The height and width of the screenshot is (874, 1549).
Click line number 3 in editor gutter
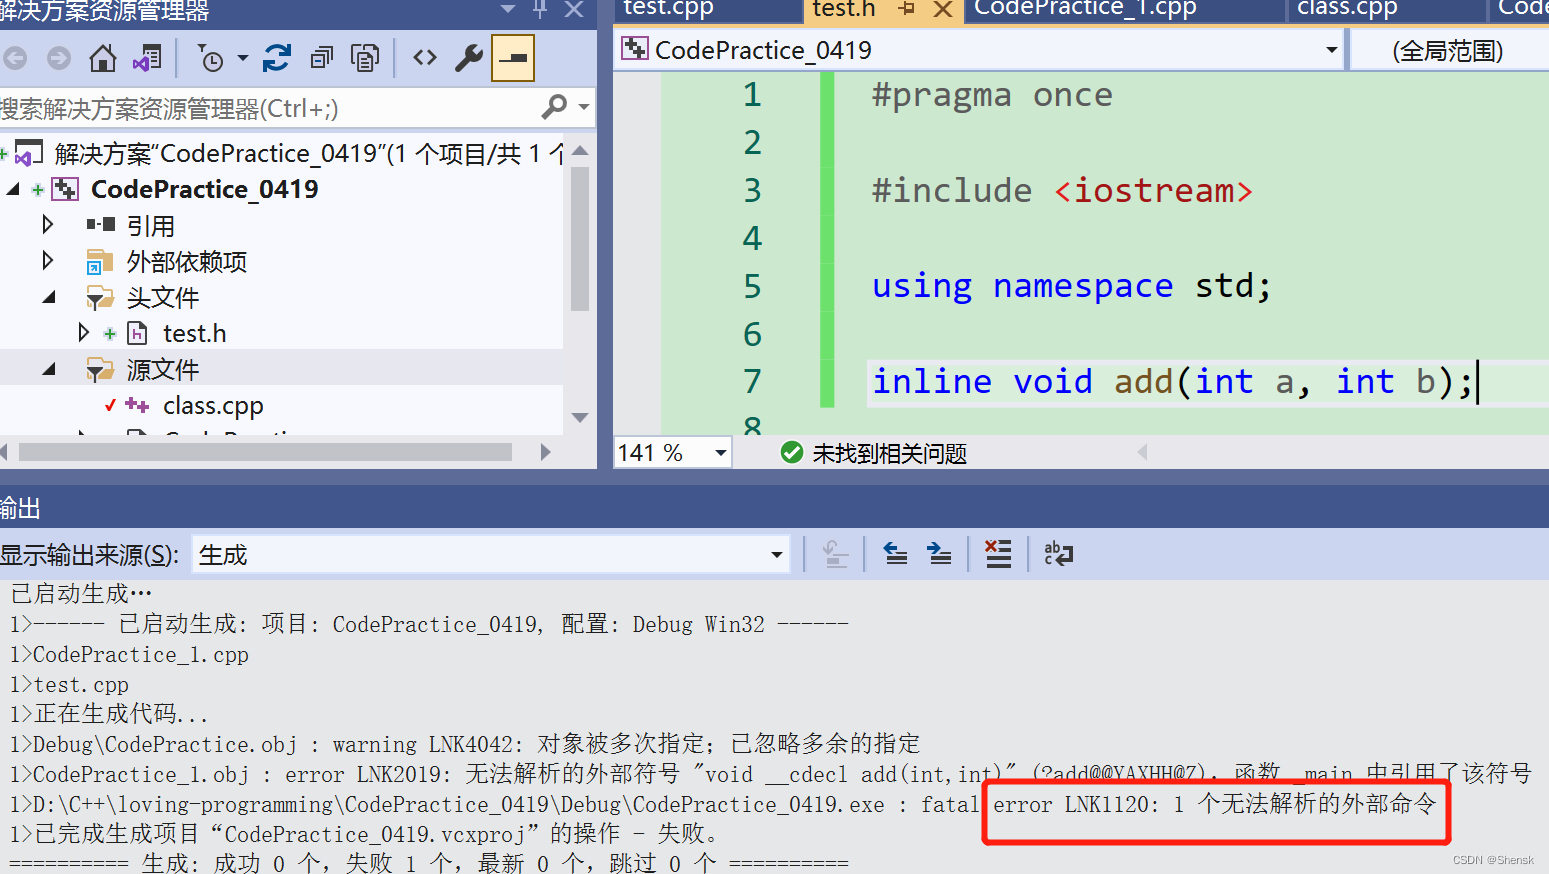pyautogui.click(x=752, y=191)
